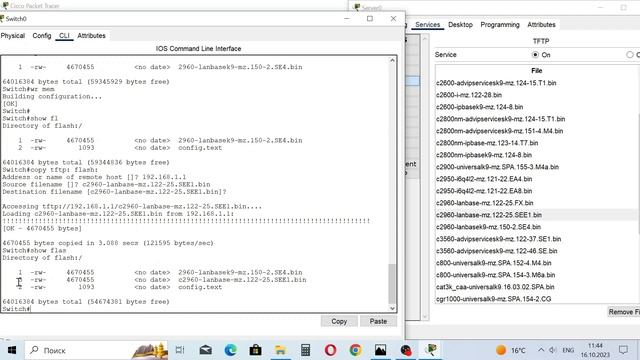
Task: Open the Photos app from taskbar
Action: [x=380, y=350]
